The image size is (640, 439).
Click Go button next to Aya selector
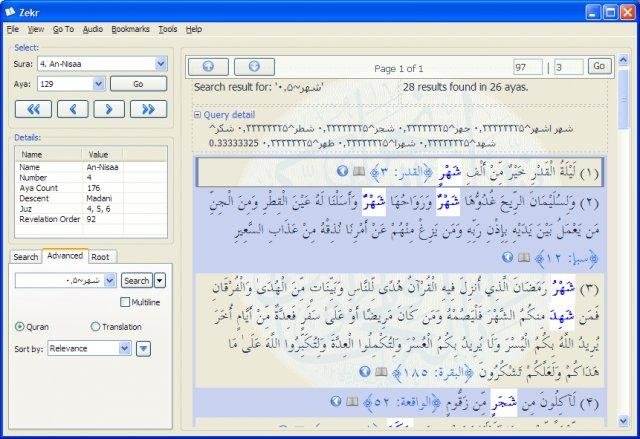tap(138, 84)
